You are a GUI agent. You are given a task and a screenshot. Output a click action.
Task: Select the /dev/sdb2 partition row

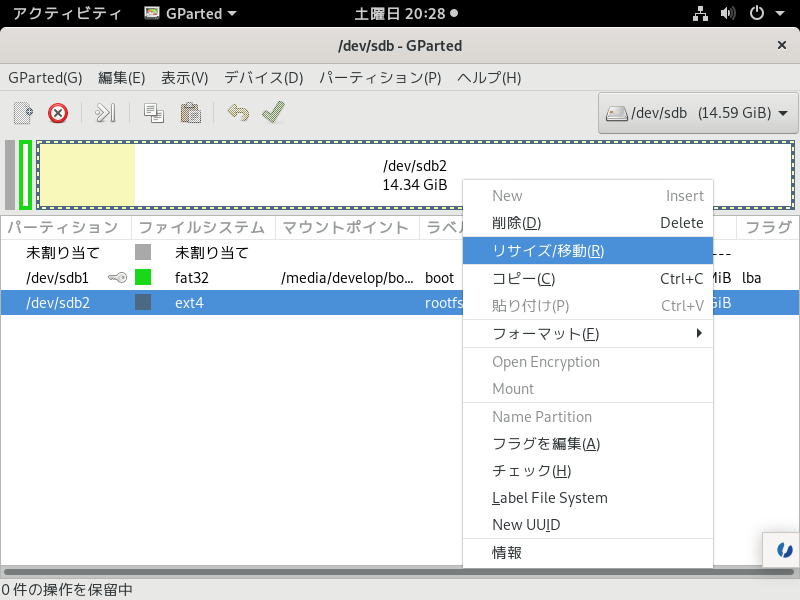400,303
